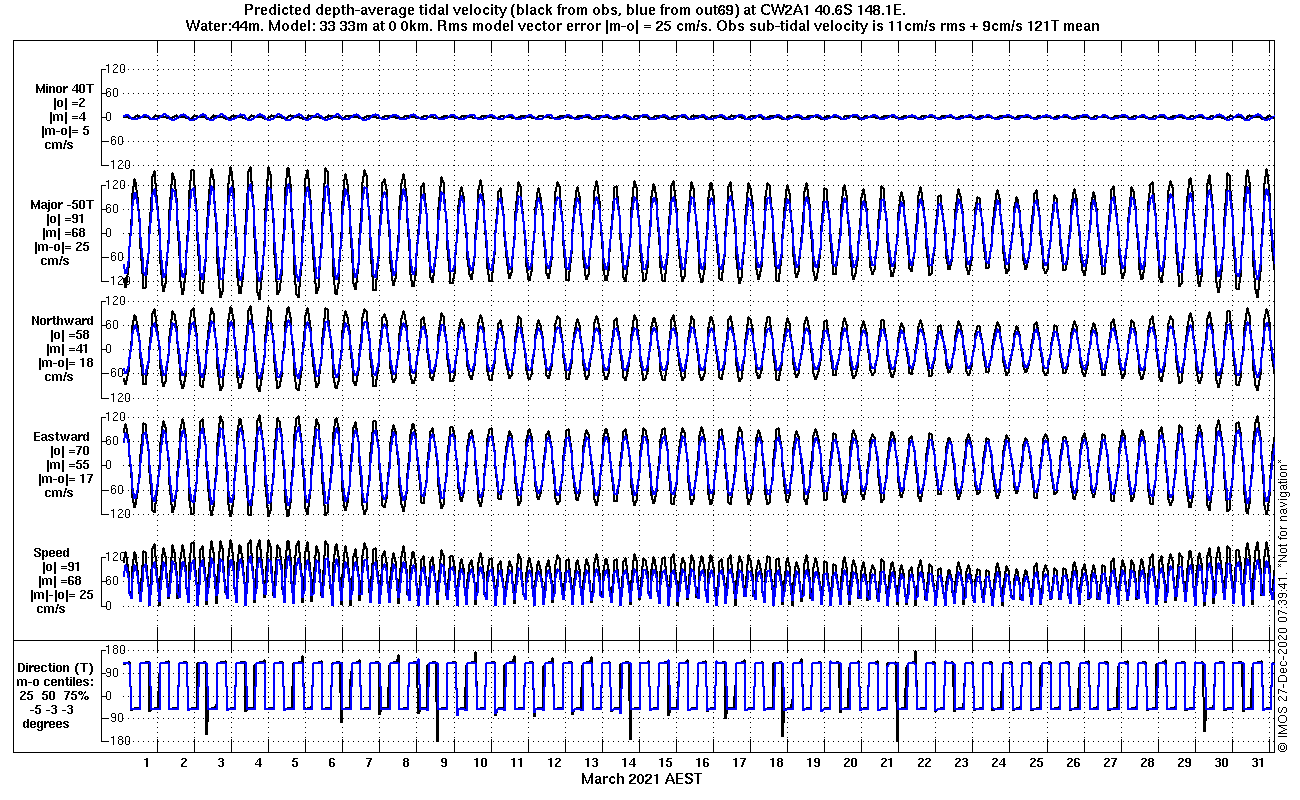Click date tick '12' on the x-axis
The width and height of the screenshot is (1300, 800).
[554, 763]
